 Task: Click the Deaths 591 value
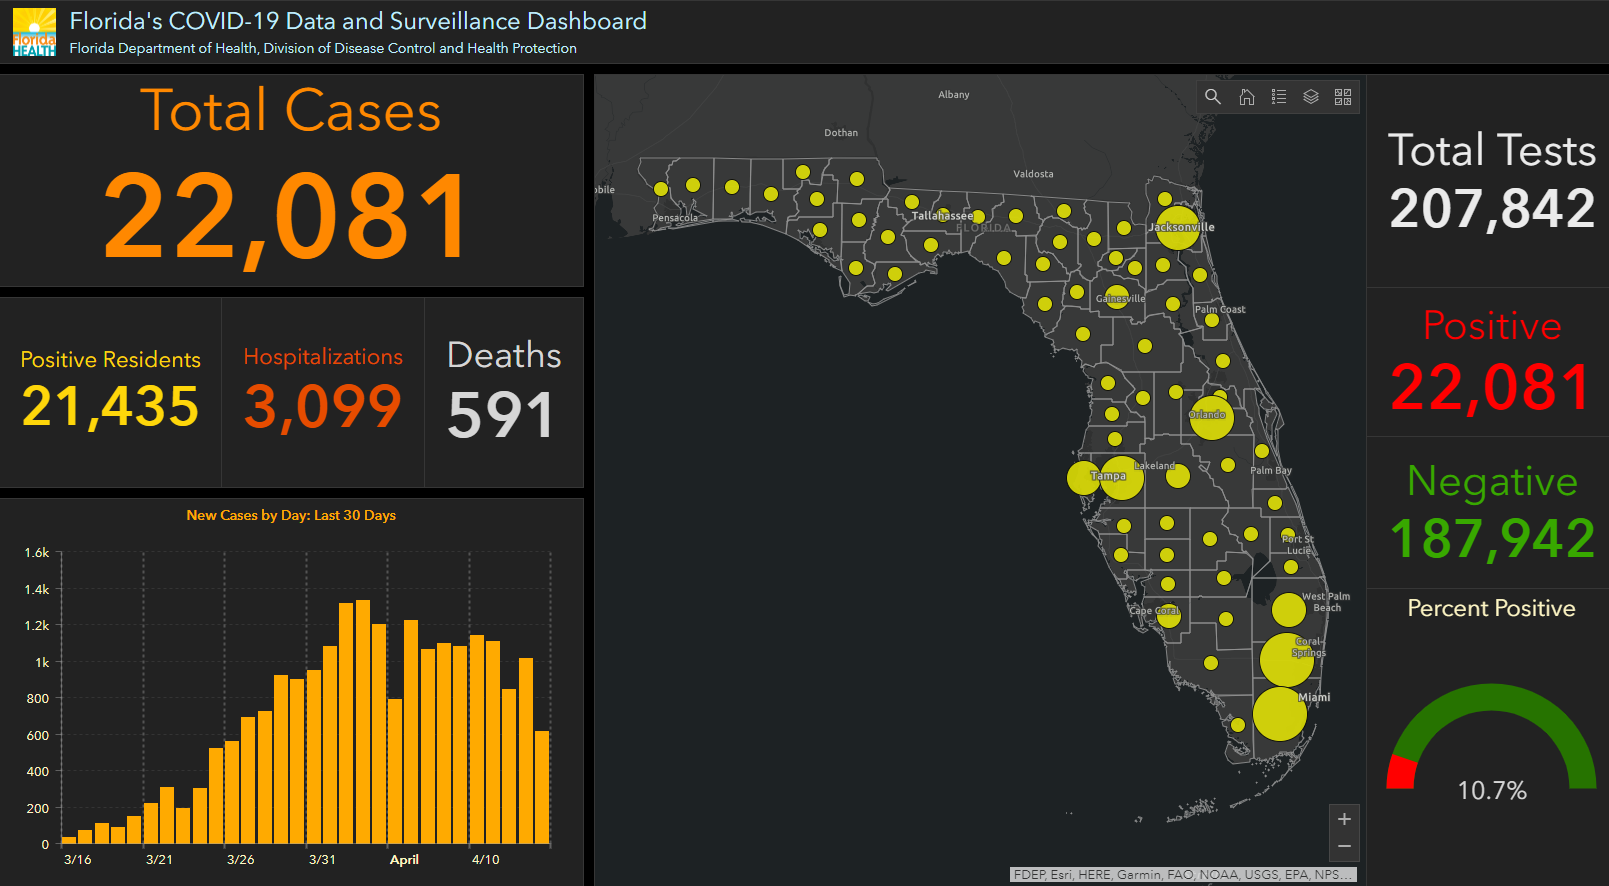coord(500,415)
